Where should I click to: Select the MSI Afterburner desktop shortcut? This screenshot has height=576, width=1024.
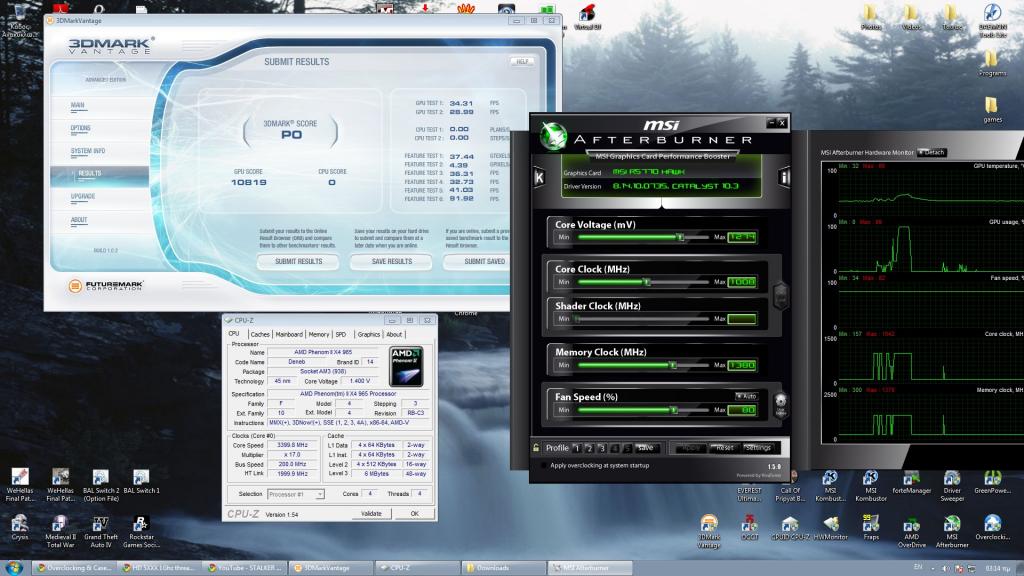pos(952,532)
